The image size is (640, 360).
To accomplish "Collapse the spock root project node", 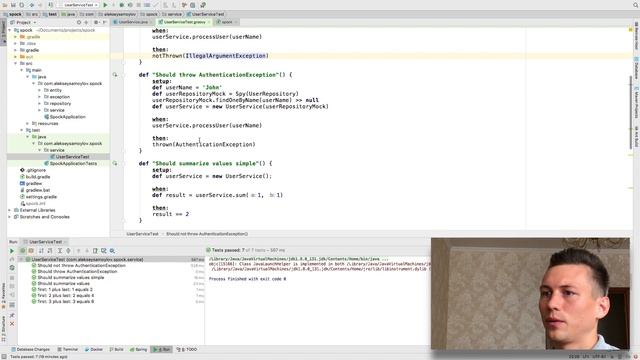I will coord(10,30).
